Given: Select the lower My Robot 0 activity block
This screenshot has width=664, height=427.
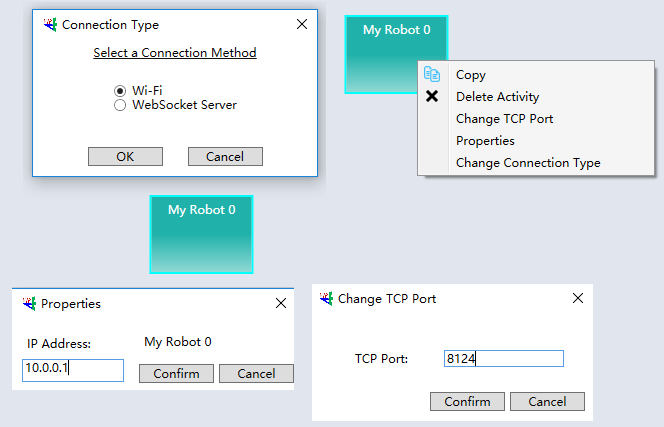Looking at the screenshot, I should pyautogui.click(x=202, y=234).
